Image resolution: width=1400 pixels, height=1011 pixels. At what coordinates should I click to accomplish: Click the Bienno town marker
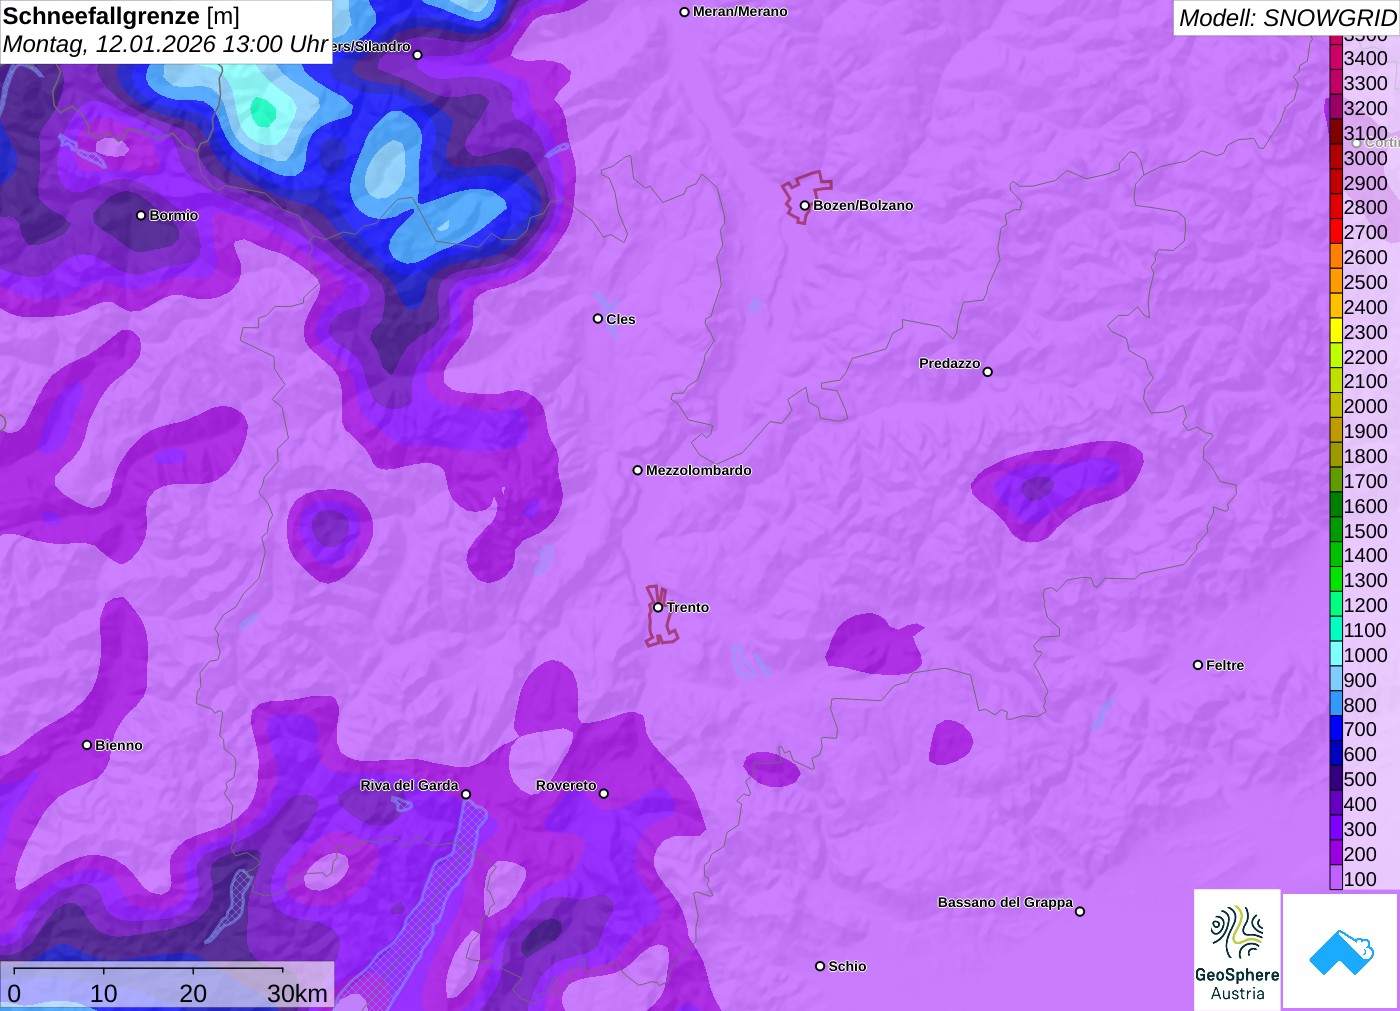pyautogui.click(x=87, y=745)
